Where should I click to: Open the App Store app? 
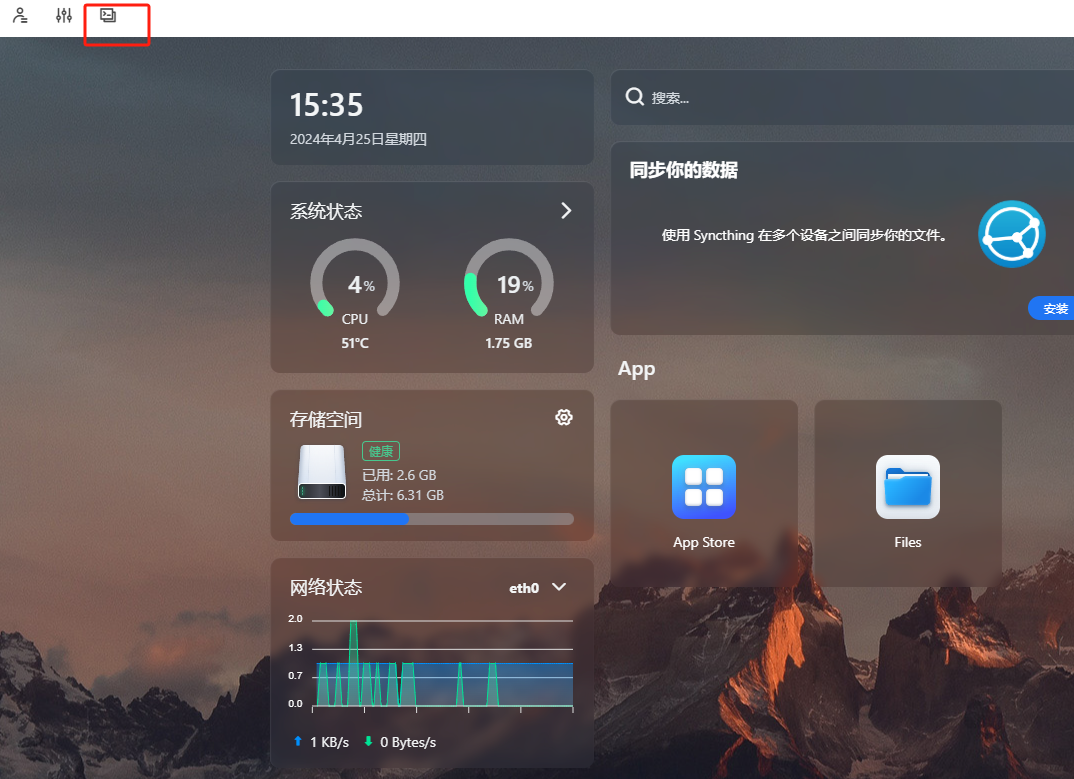pos(704,488)
